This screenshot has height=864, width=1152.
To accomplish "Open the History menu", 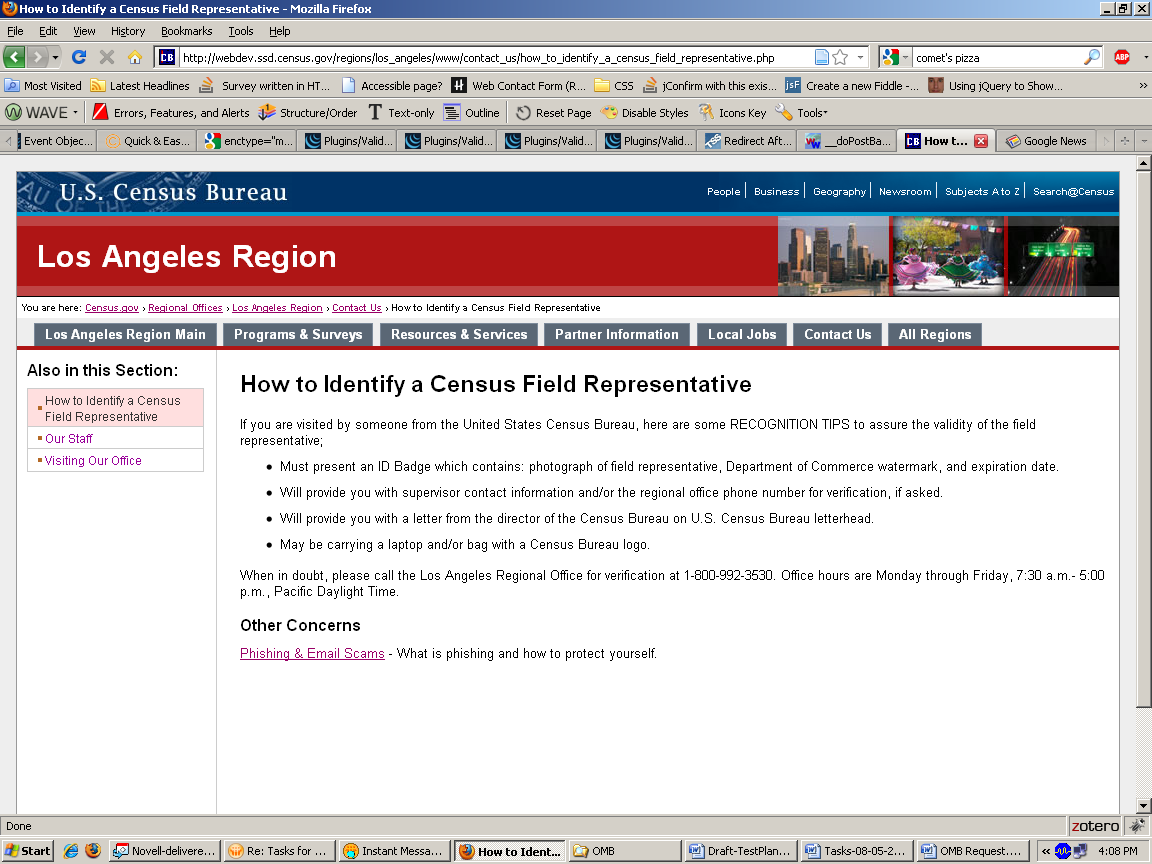I will [128, 31].
